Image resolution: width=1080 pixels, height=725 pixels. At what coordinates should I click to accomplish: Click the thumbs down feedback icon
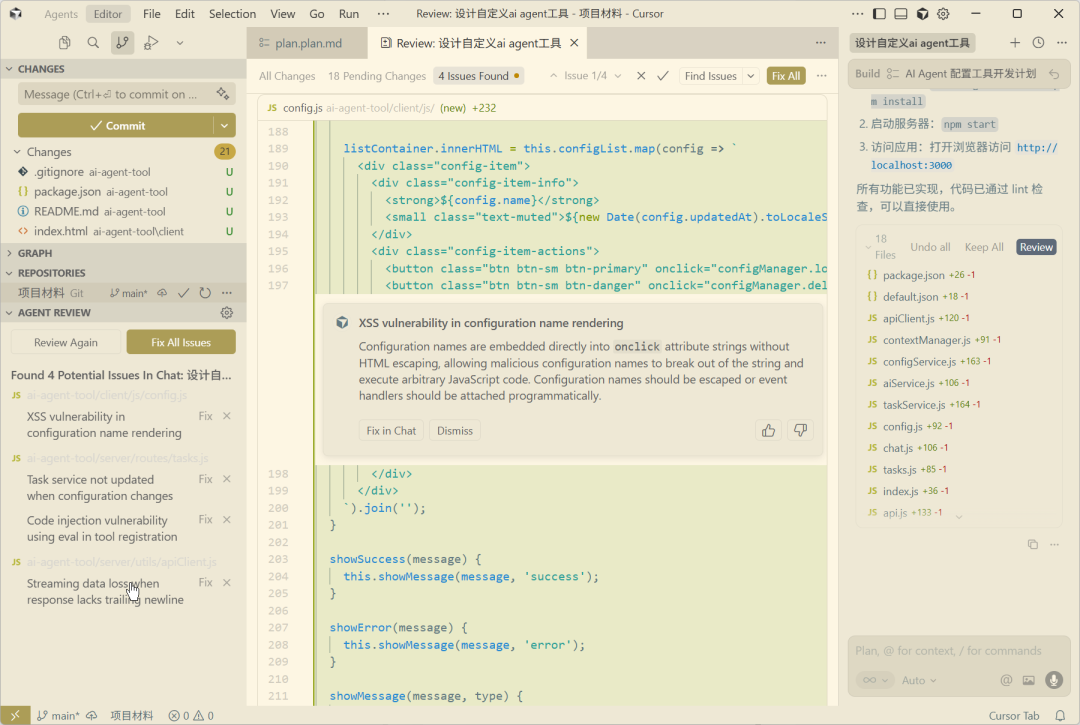(799, 430)
